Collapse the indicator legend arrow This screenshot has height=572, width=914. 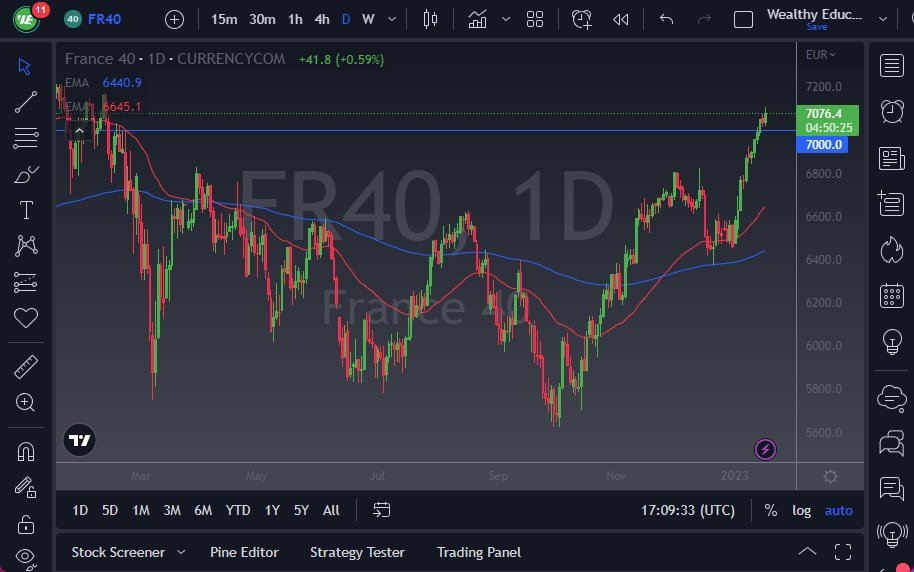pyautogui.click(x=79, y=131)
